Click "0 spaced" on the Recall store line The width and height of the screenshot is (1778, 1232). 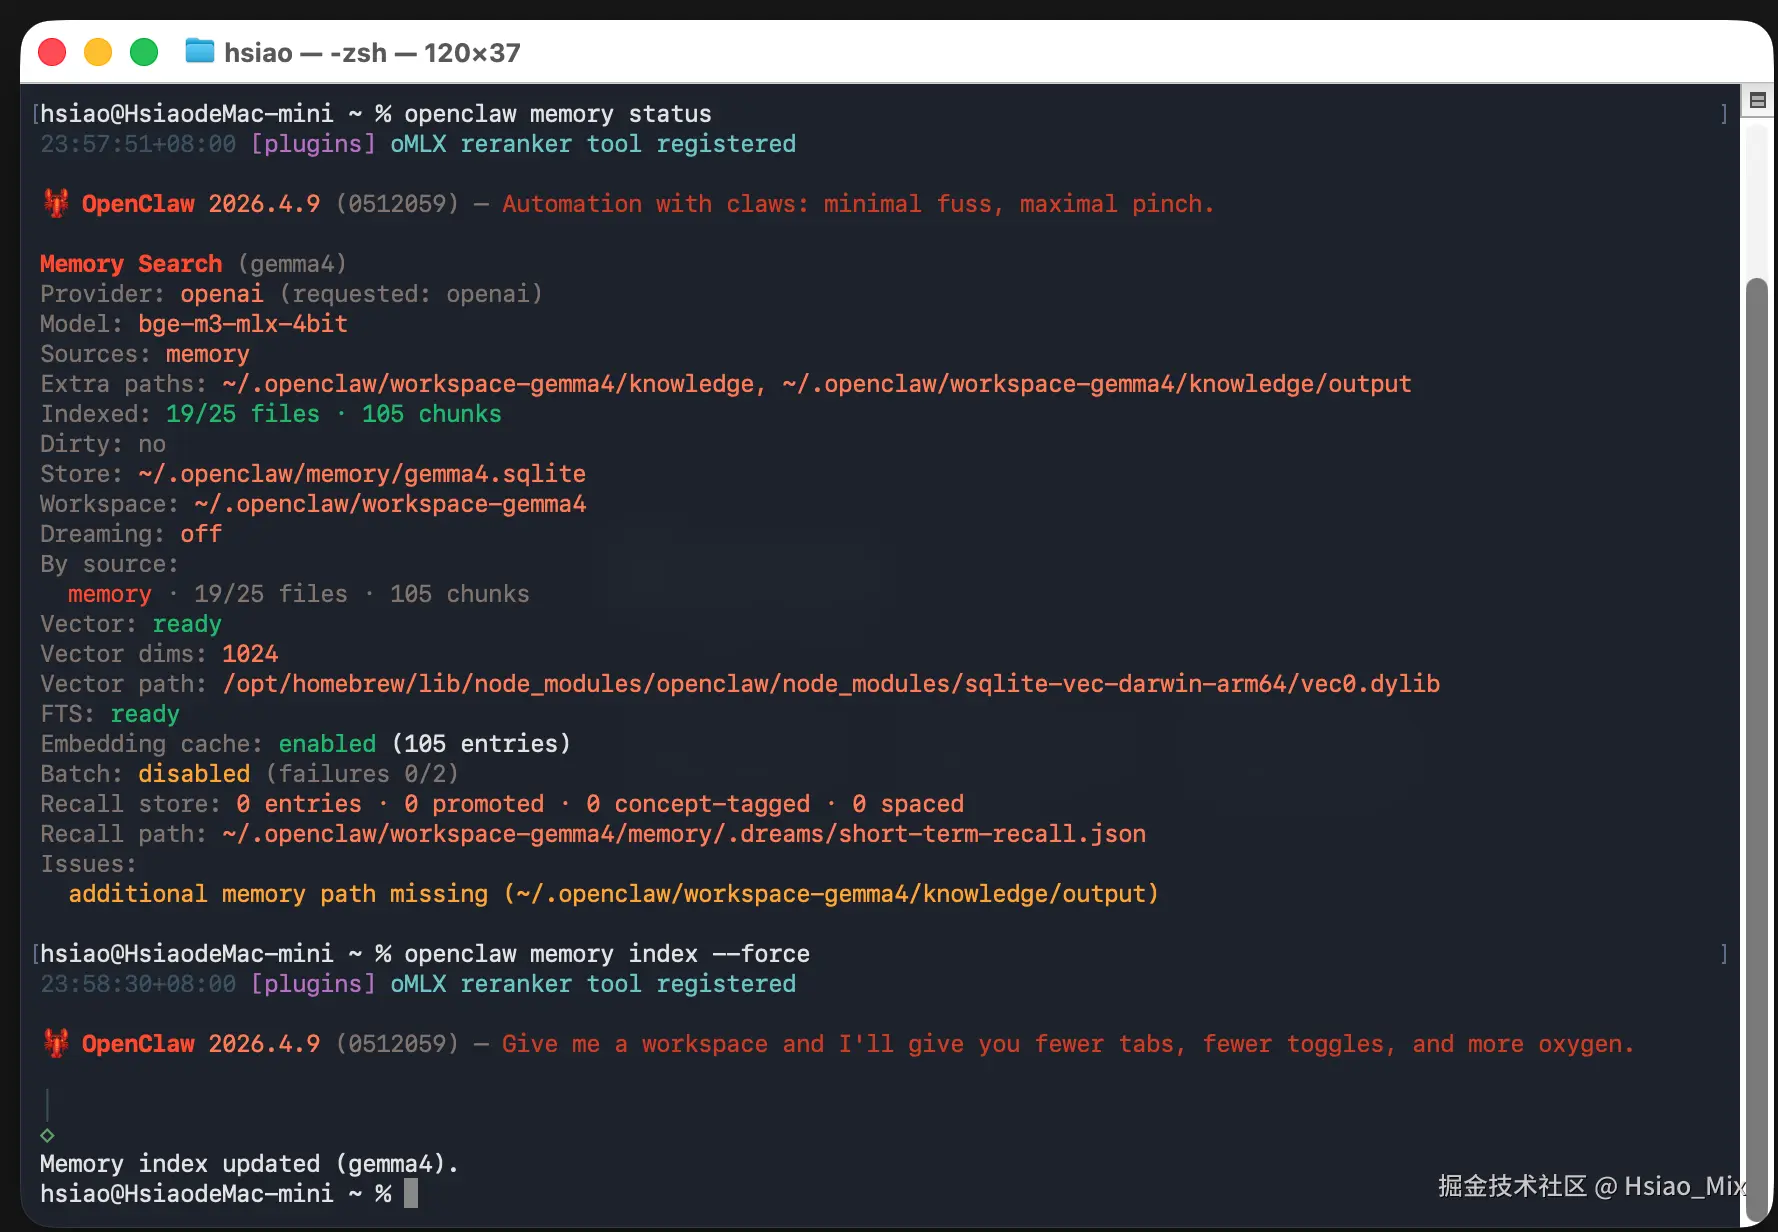tap(908, 804)
